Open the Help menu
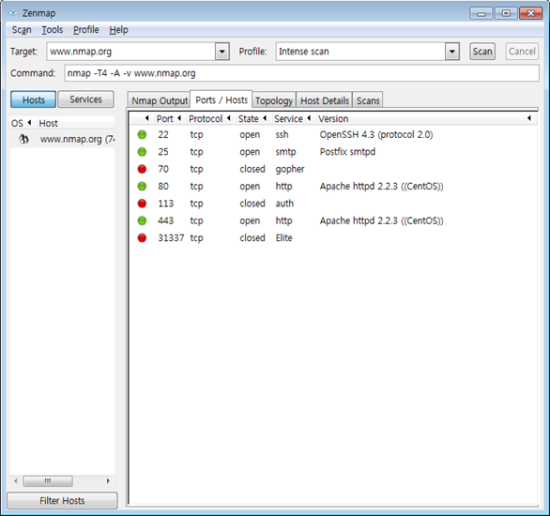 [x=119, y=30]
